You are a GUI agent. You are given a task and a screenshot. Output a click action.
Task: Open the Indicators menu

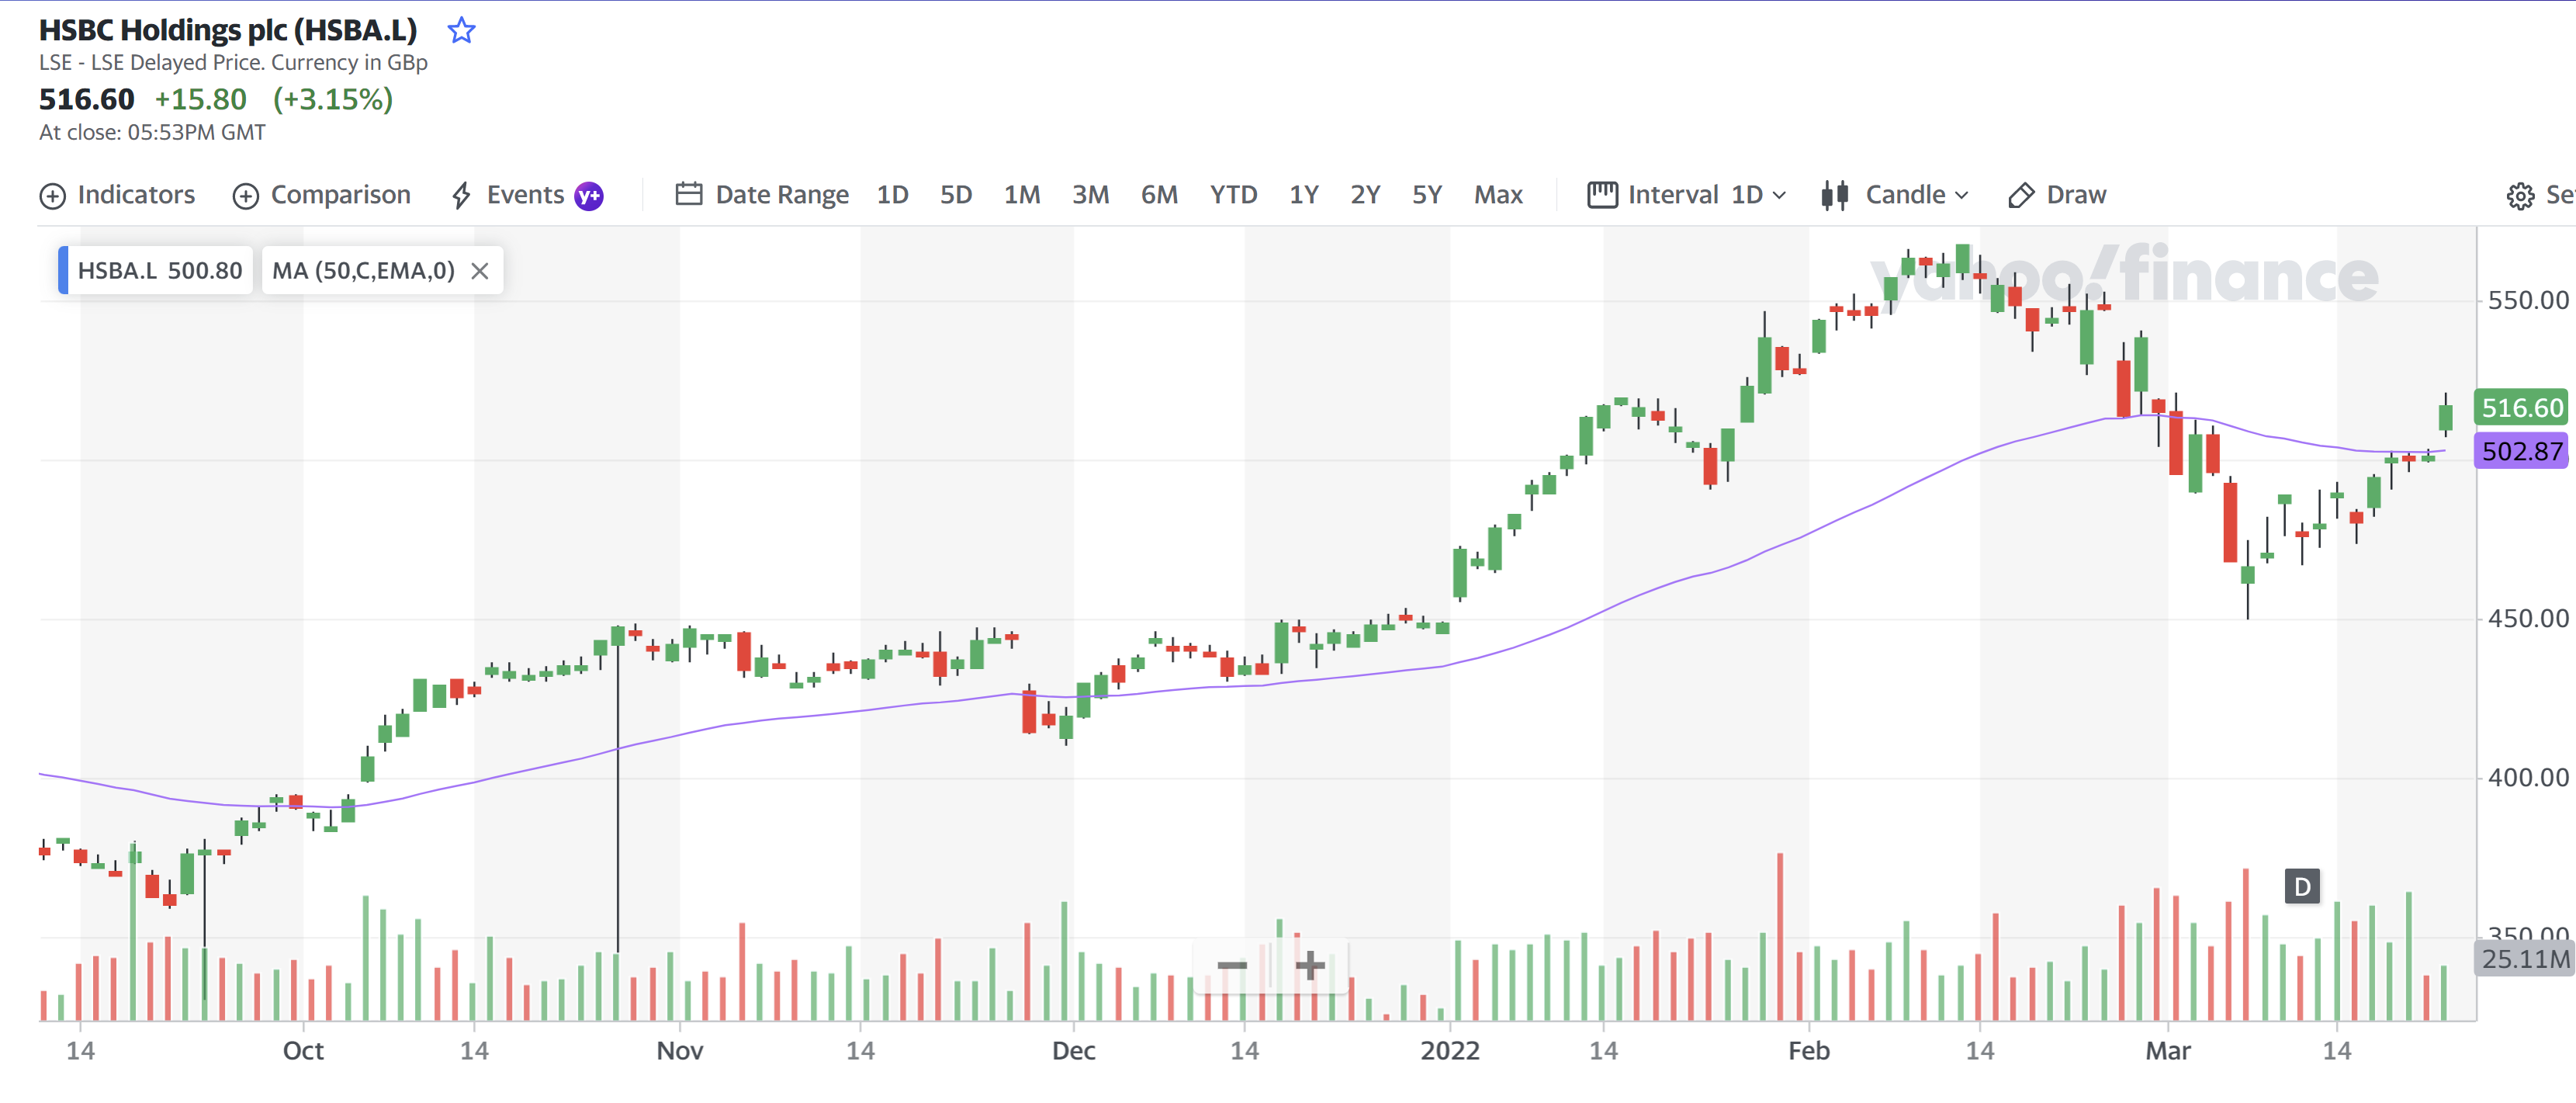tap(117, 195)
